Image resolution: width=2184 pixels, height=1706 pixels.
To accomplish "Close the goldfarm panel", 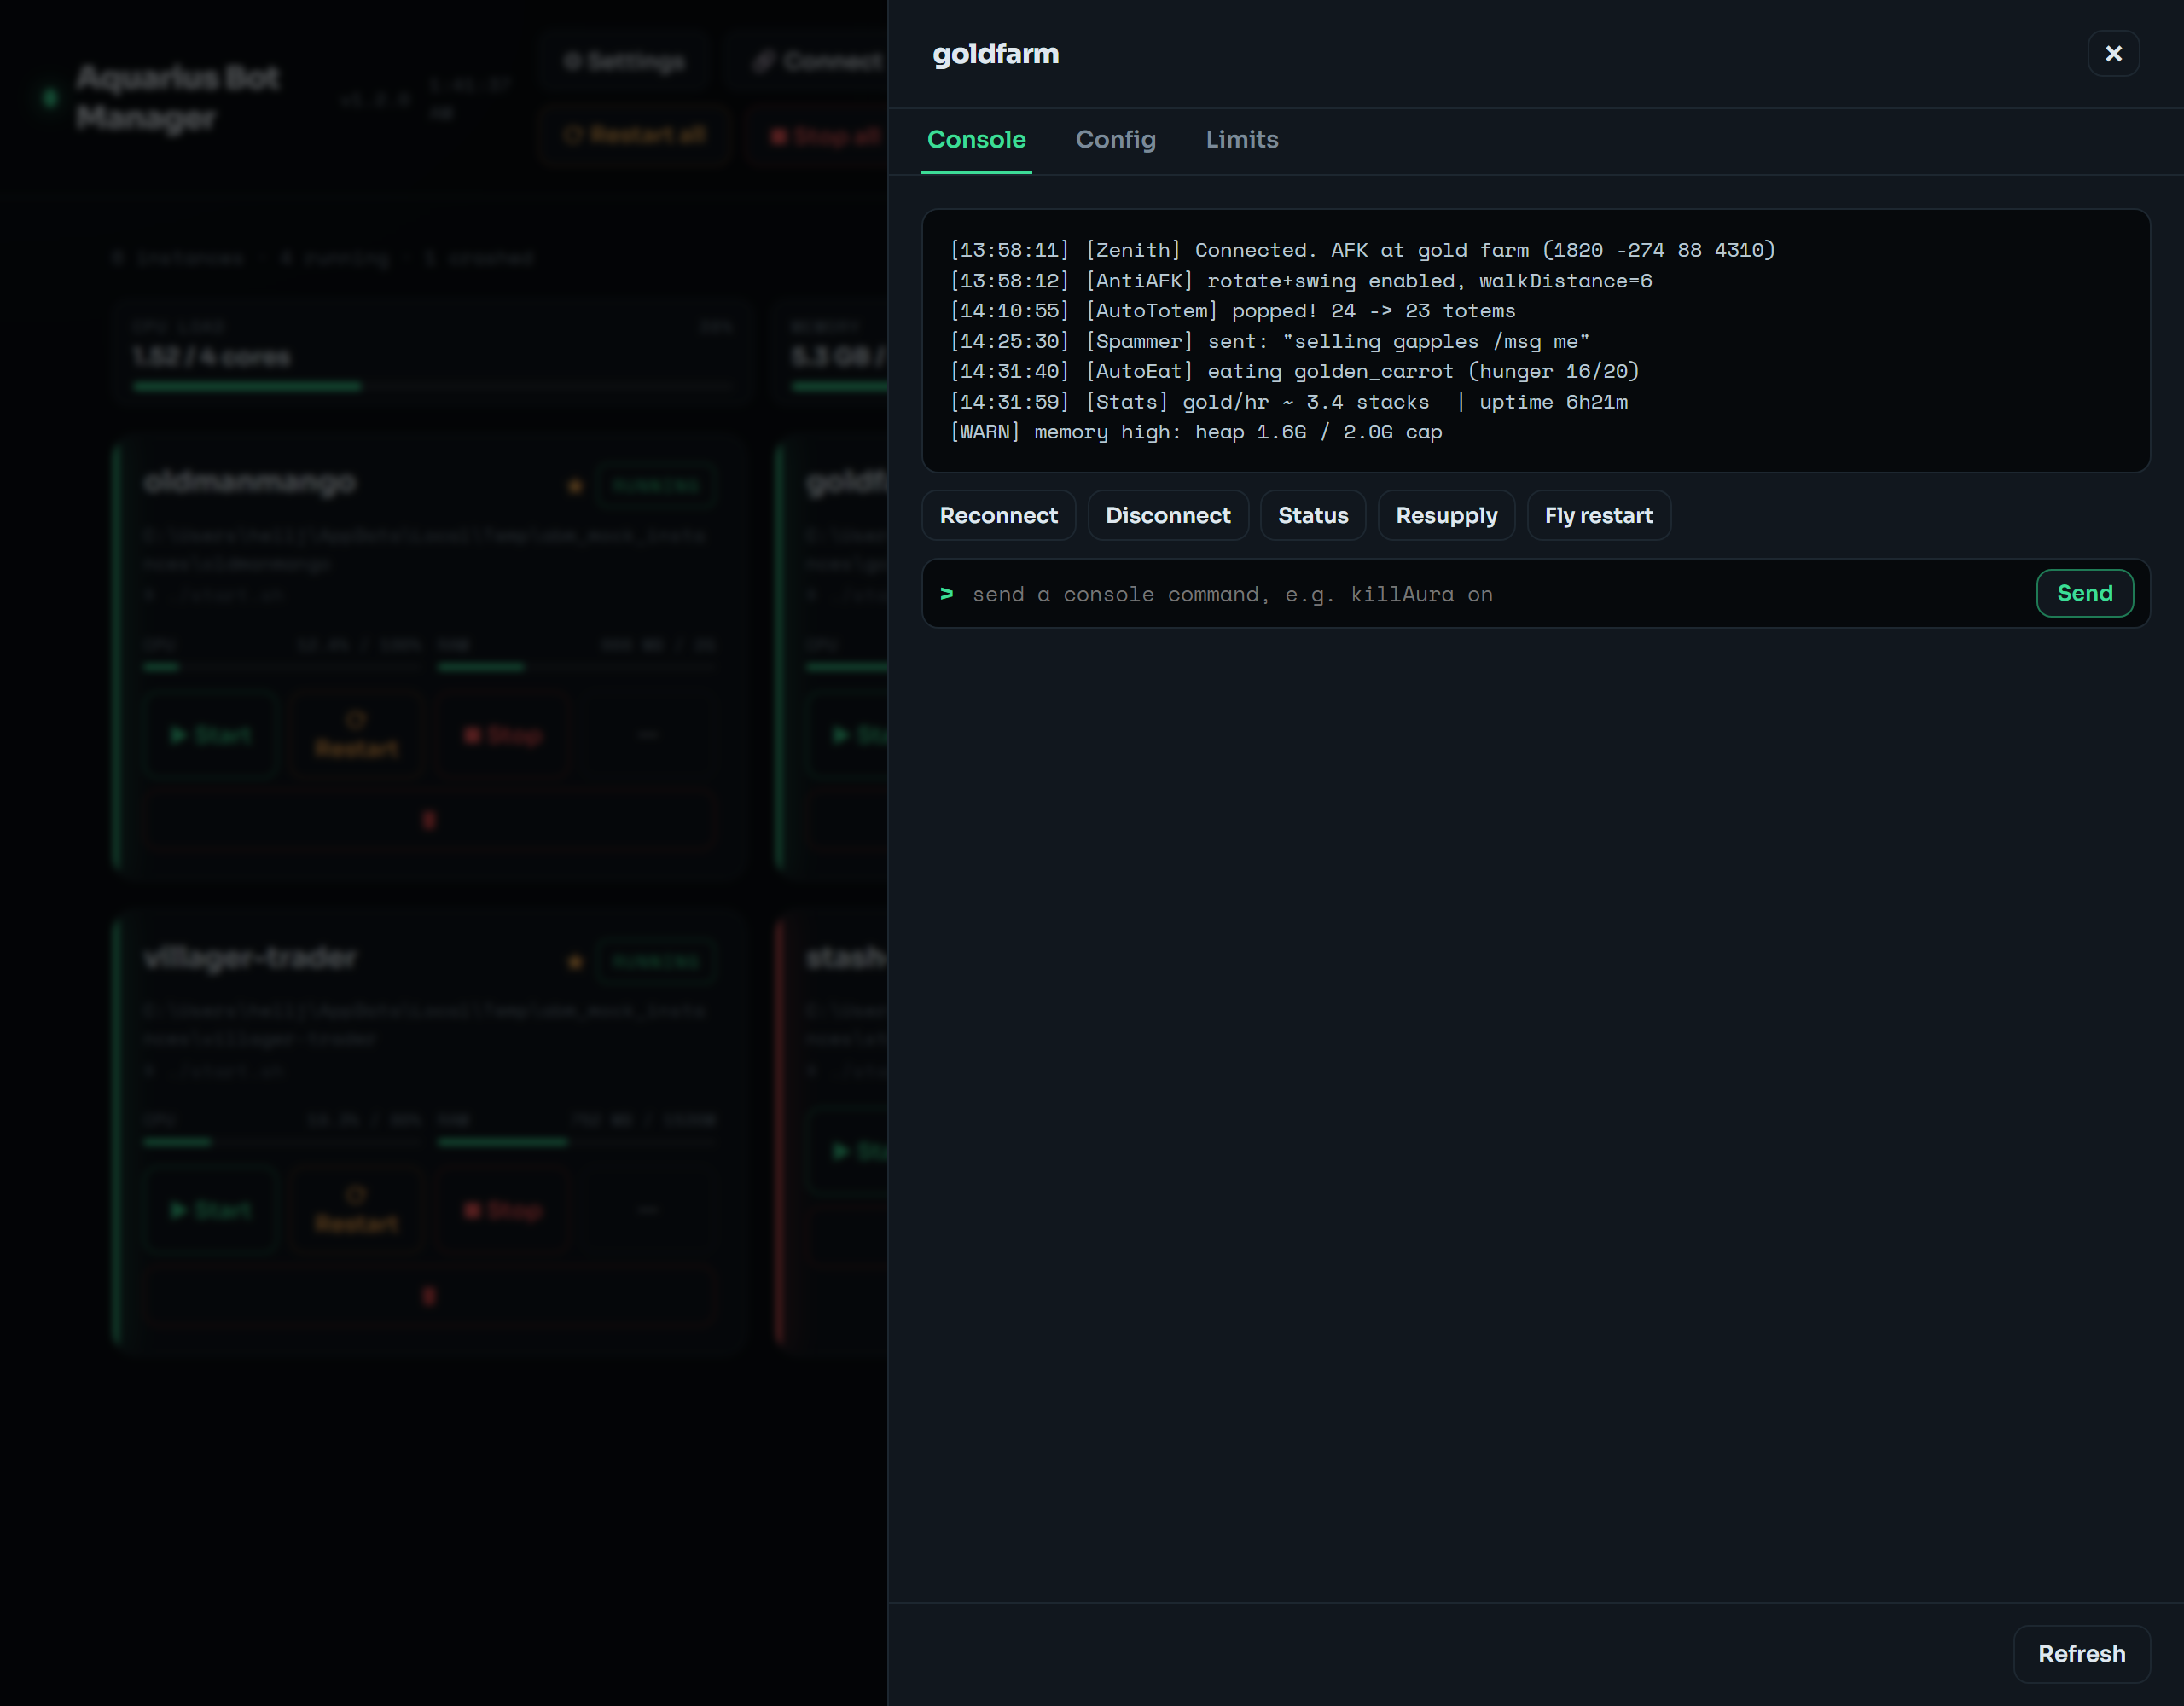I will 2113,54.
